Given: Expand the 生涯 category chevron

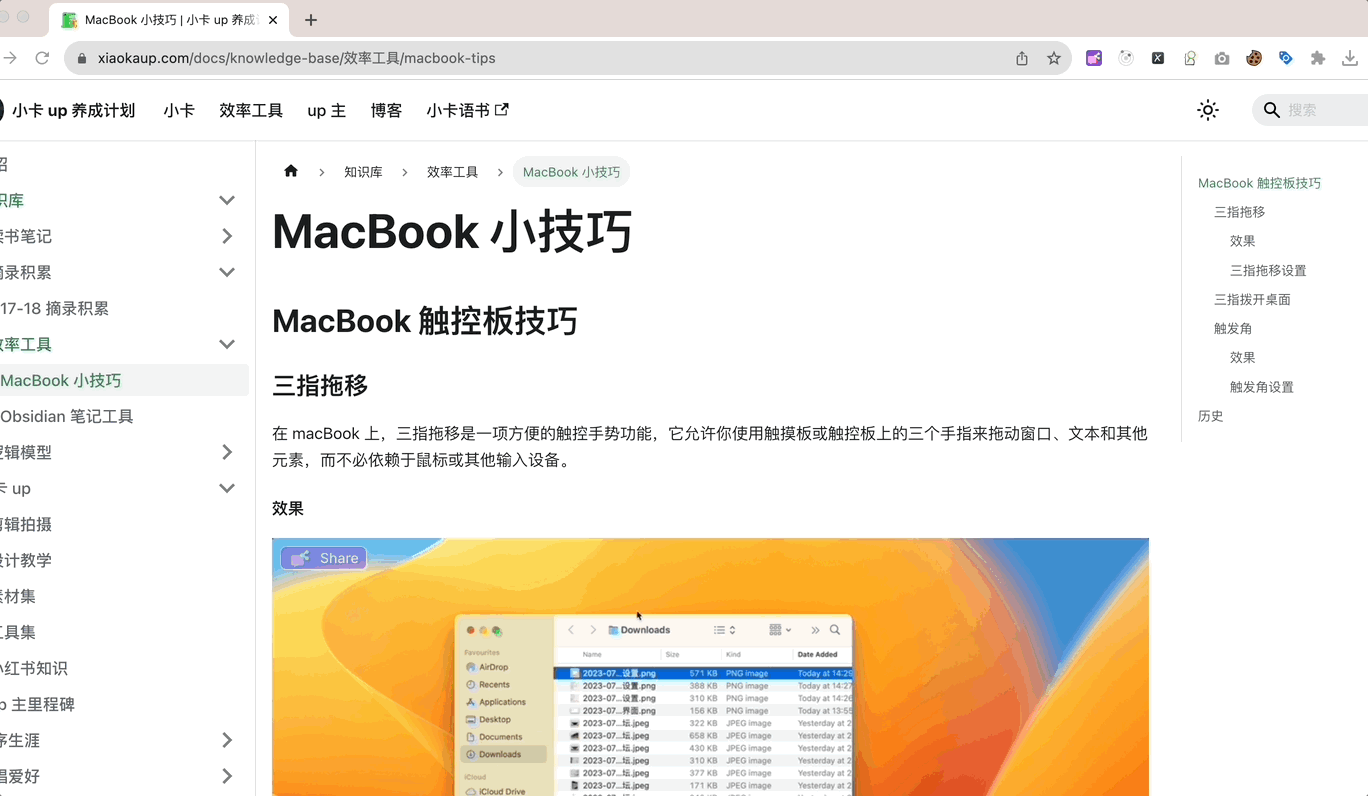Looking at the screenshot, I should pos(227,740).
